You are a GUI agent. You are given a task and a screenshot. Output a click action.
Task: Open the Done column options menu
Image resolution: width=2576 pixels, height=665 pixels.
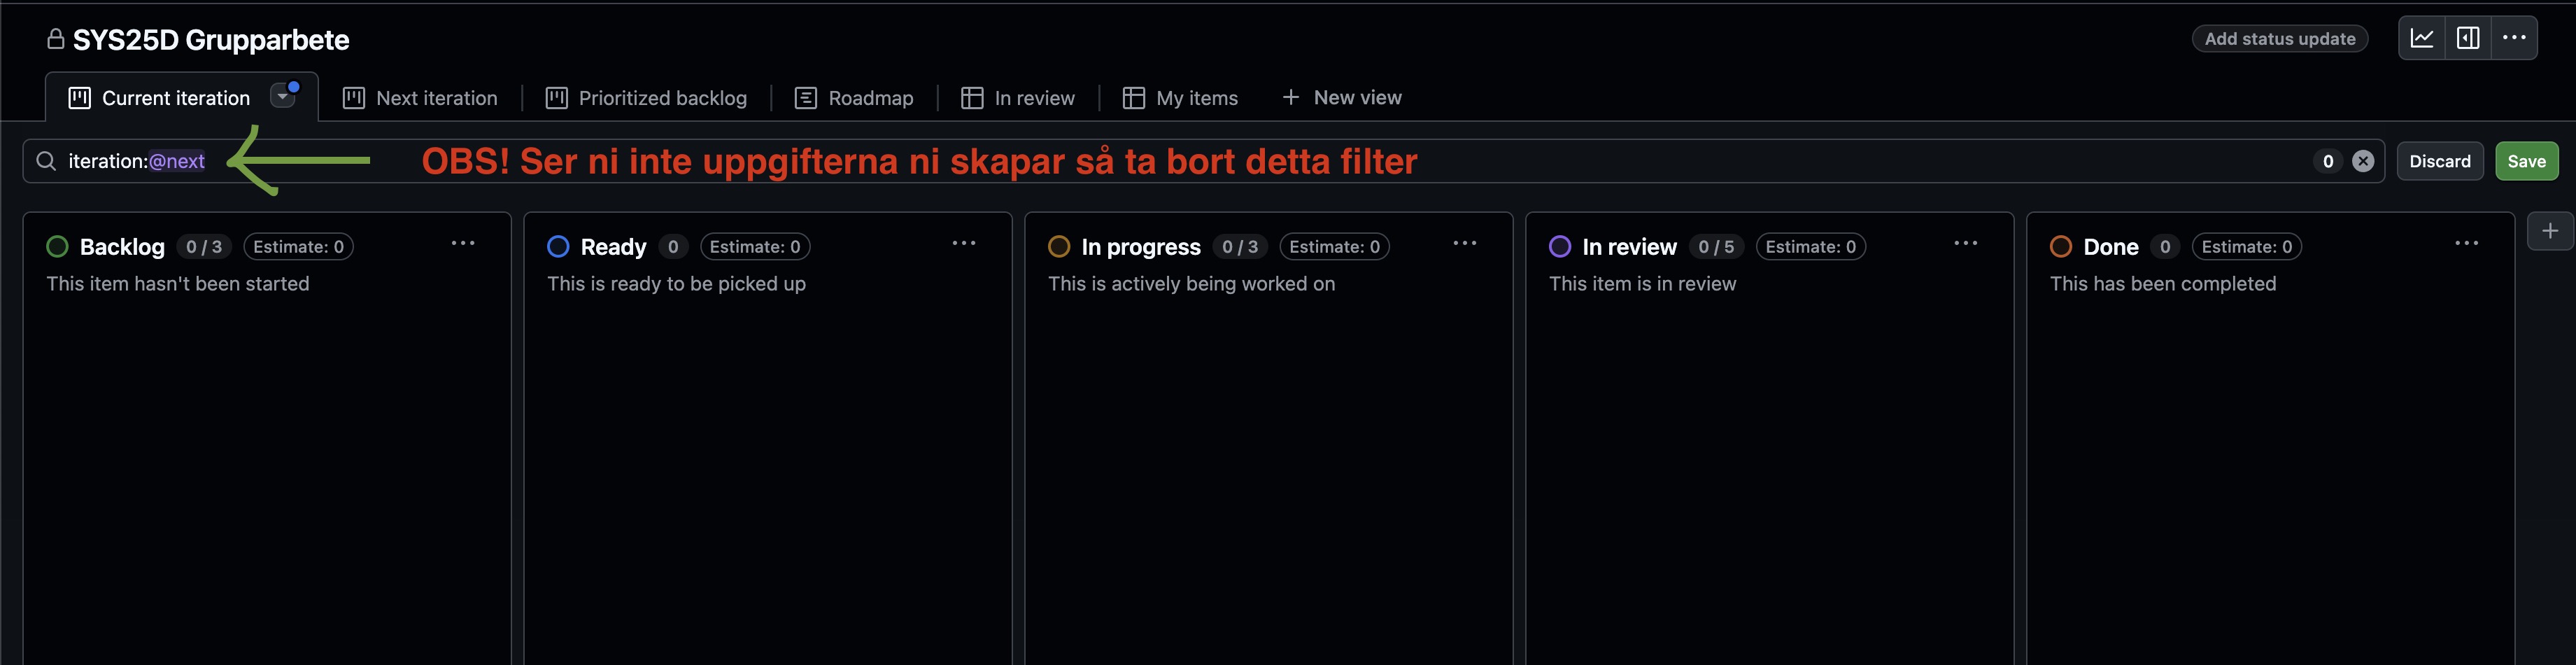pyautogui.click(x=2467, y=243)
